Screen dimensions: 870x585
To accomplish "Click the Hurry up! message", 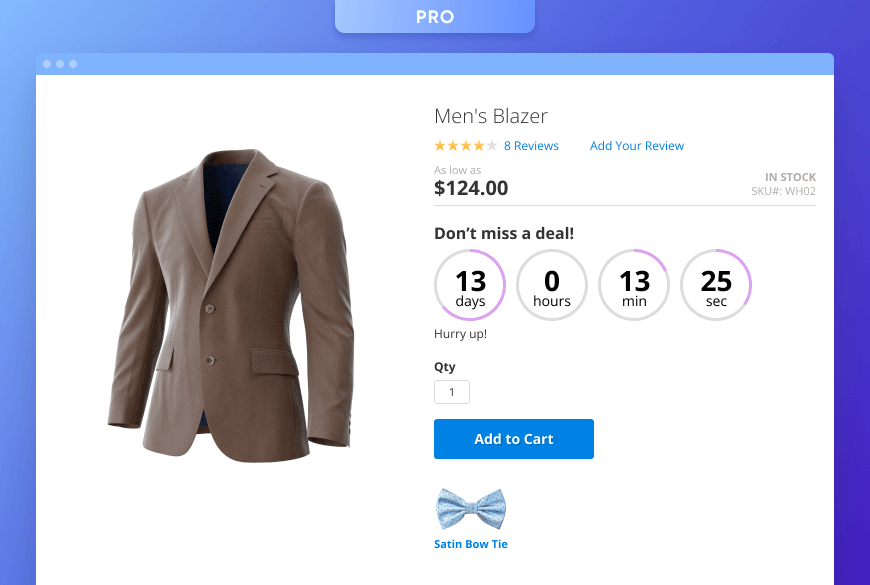I will point(459,333).
